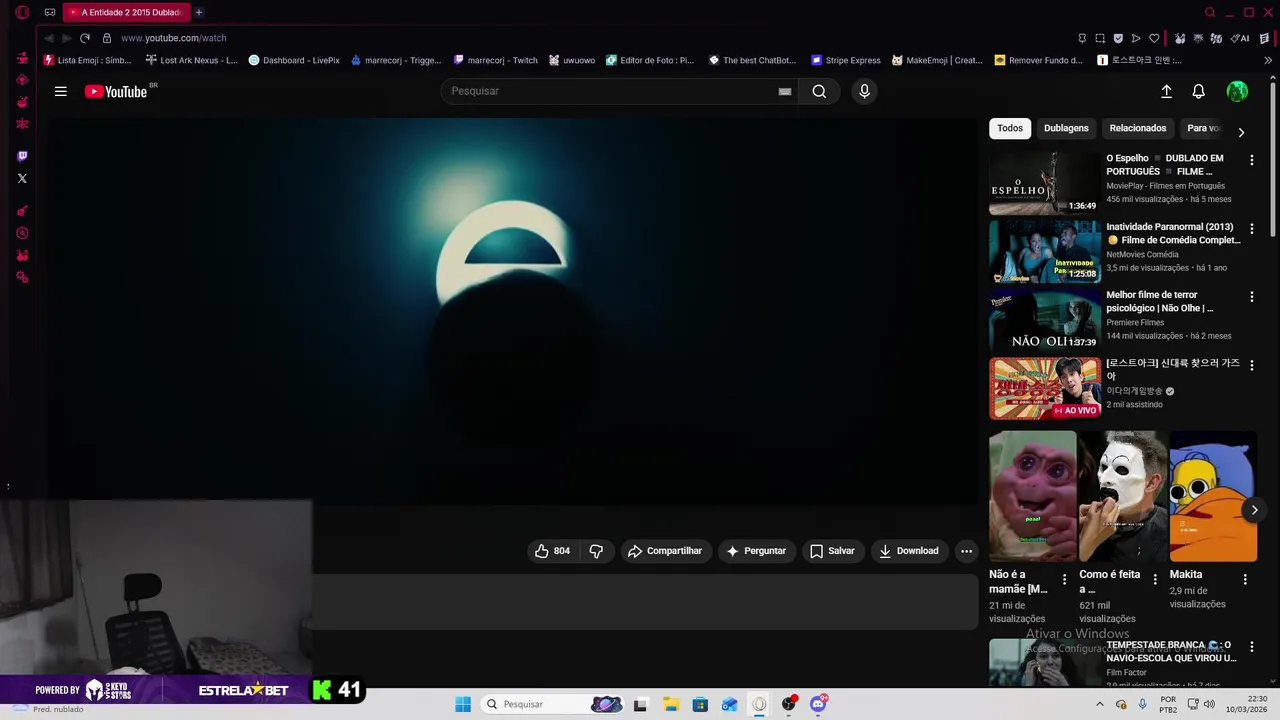1280x720 pixels.
Task: Open the Opera GX menu logo
Action: (22, 13)
